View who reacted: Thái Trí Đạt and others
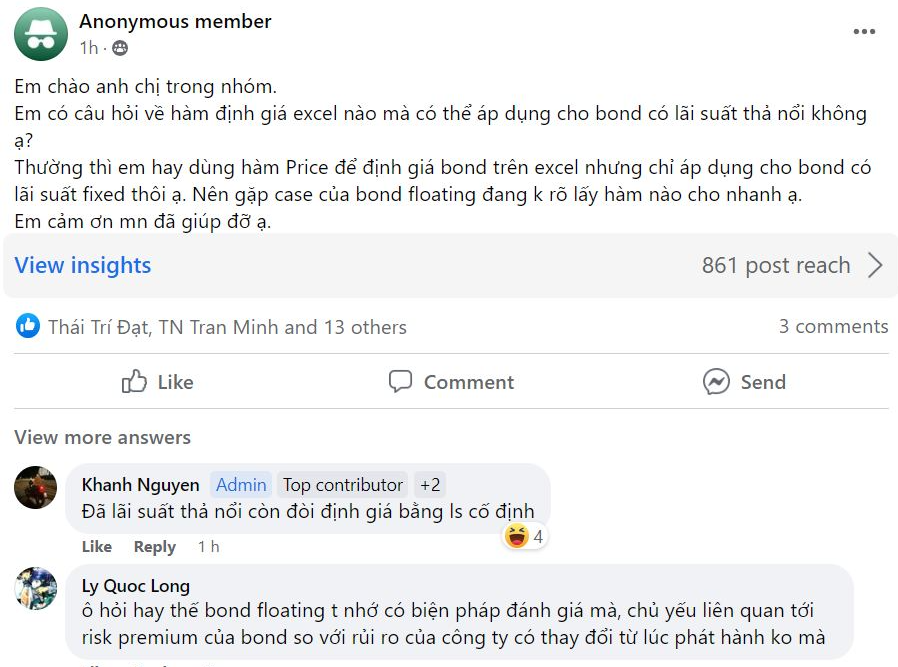 (x=227, y=327)
